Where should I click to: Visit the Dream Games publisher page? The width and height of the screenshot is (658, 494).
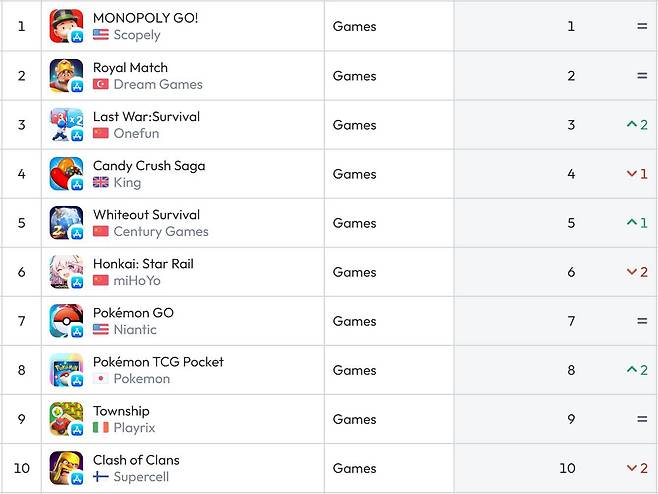[158, 84]
